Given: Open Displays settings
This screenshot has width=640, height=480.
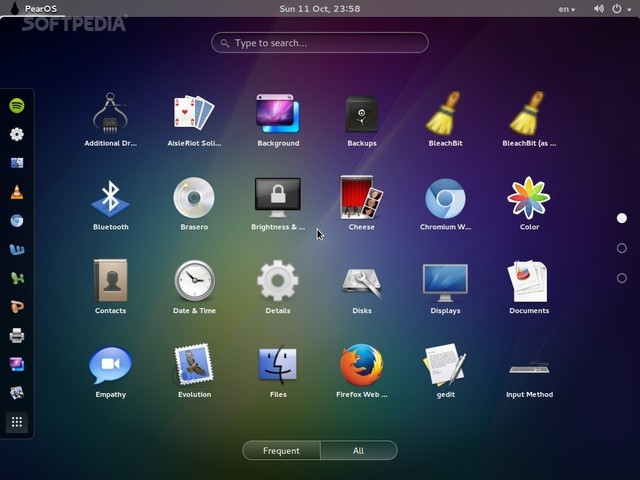Looking at the screenshot, I should (445, 287).
